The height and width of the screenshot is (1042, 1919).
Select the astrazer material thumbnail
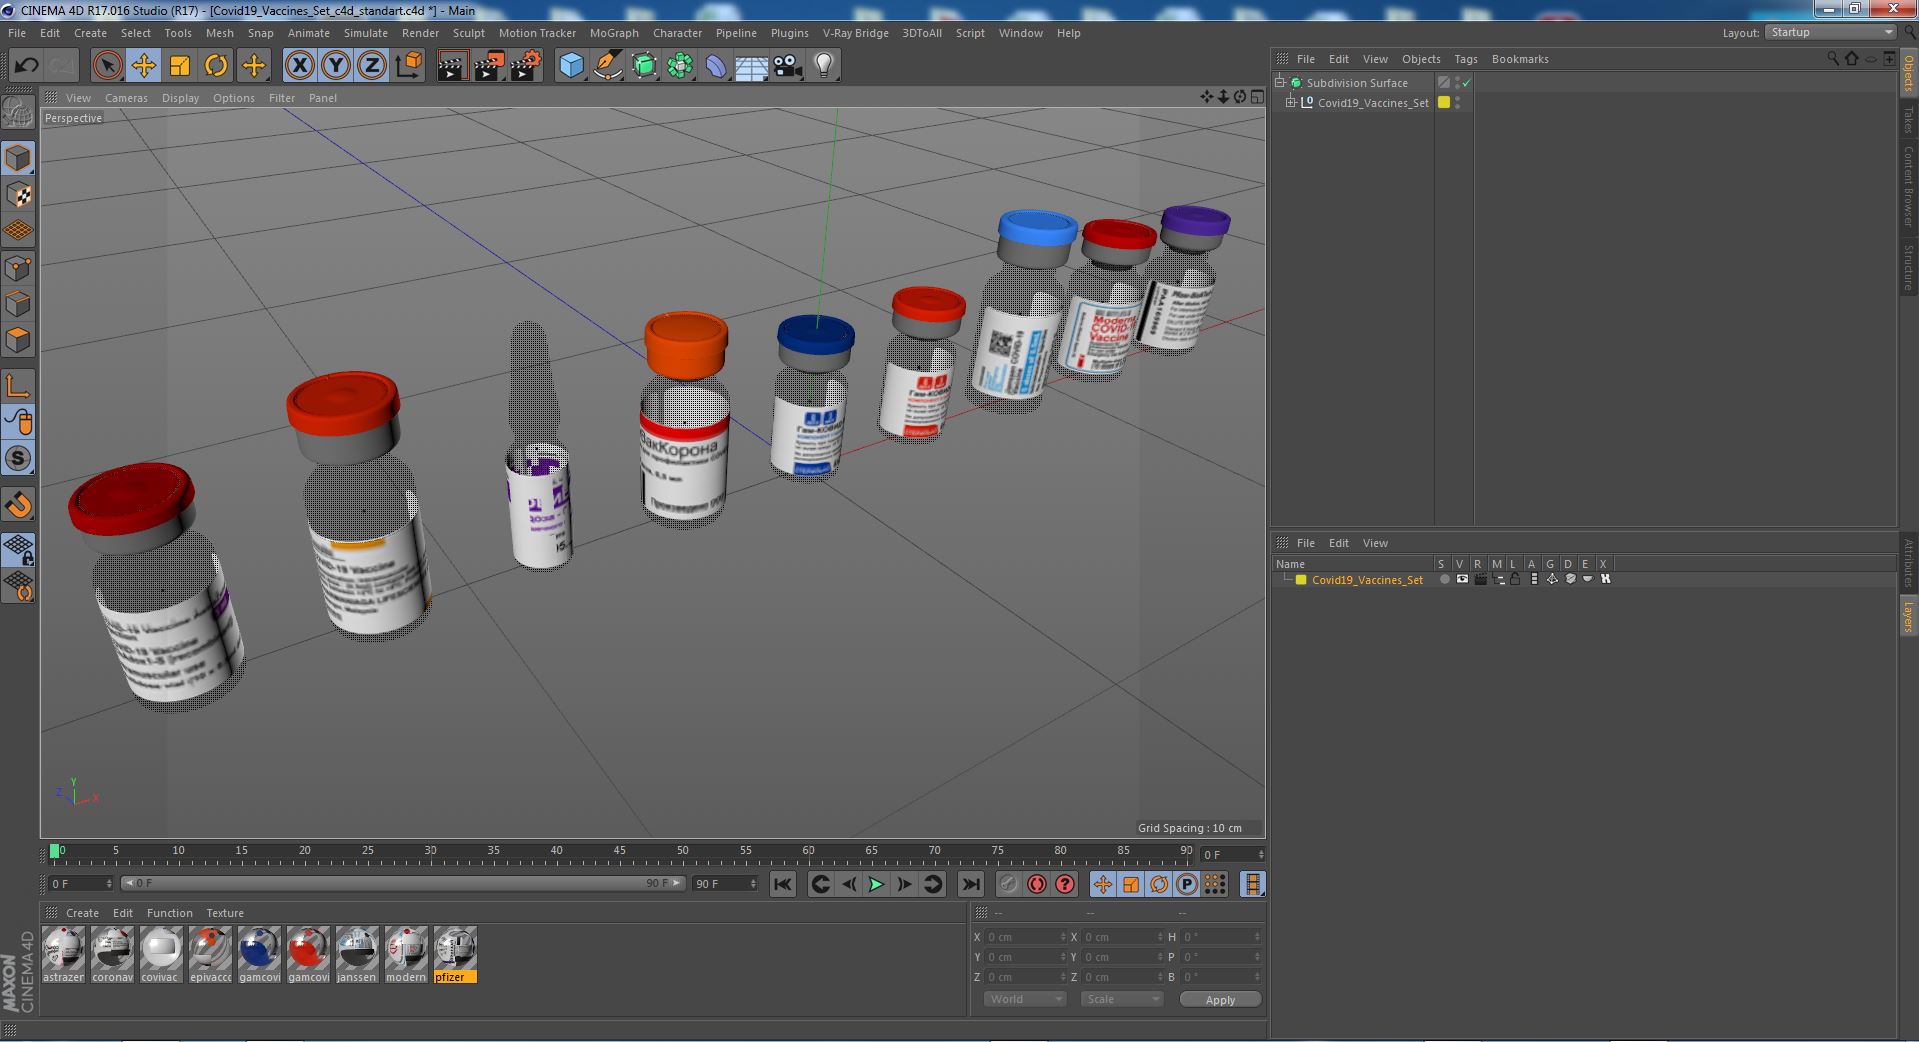[64, 955]
